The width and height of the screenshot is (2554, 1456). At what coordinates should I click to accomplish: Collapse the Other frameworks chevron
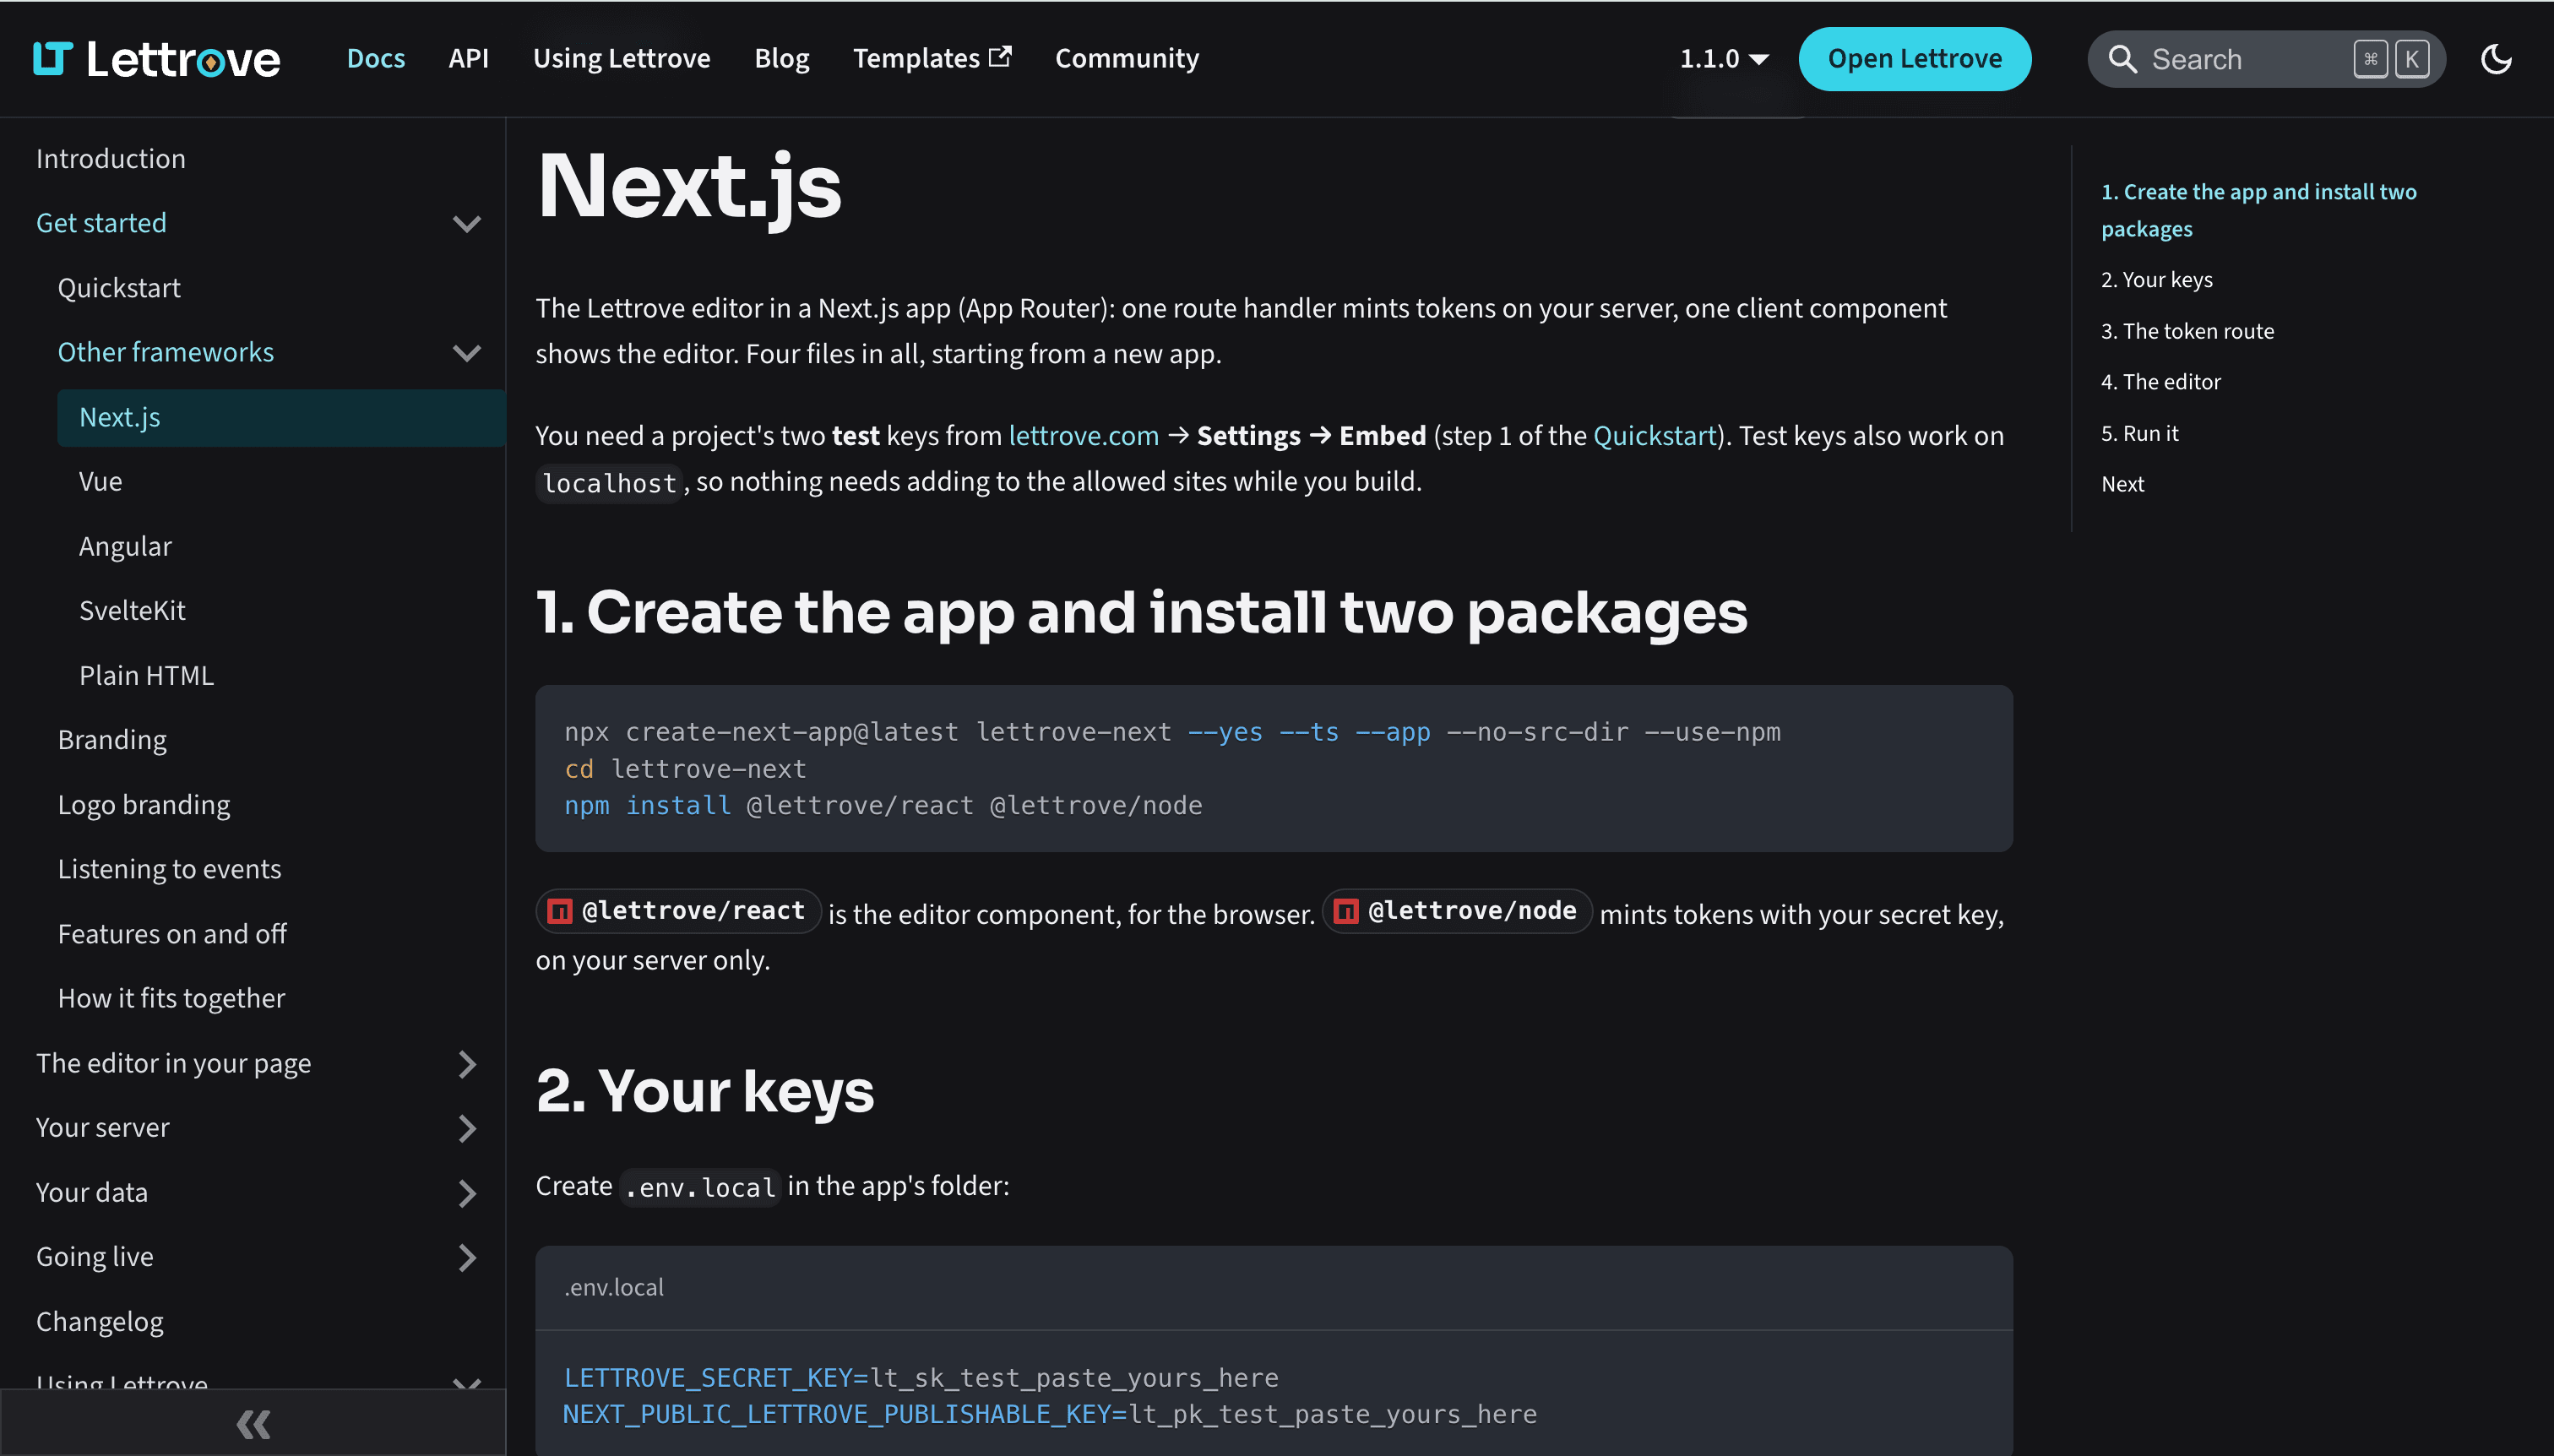[467, 353]
